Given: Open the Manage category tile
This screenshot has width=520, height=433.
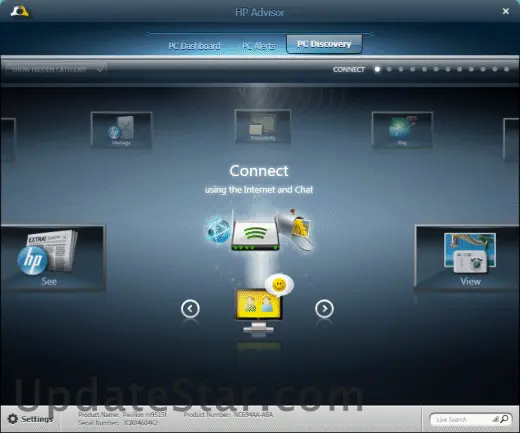Looking at the screenshot, I should click(121, 130).
